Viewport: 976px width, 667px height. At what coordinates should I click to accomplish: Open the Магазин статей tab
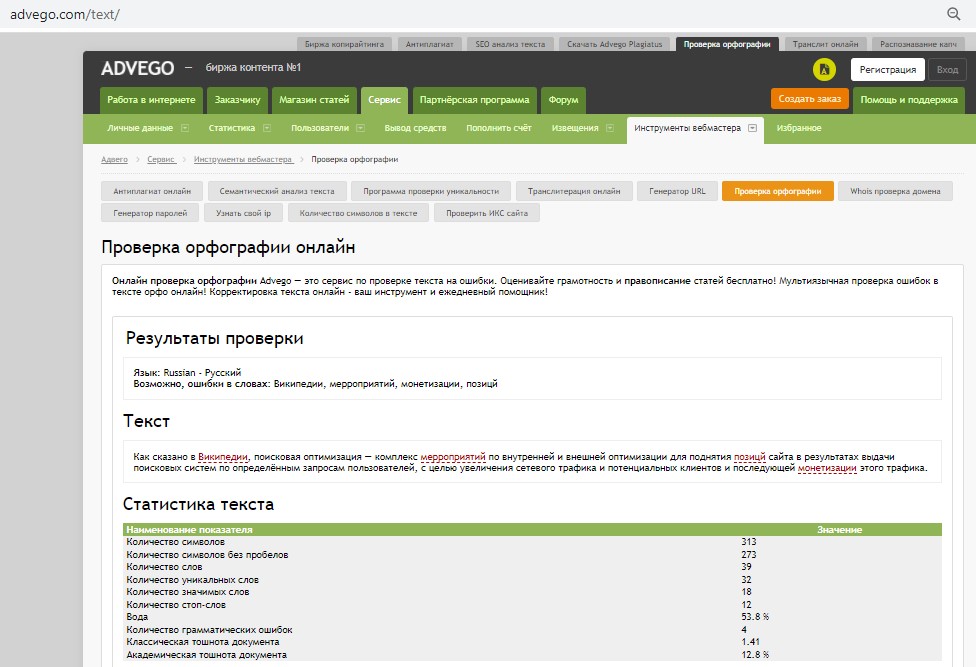314,100
